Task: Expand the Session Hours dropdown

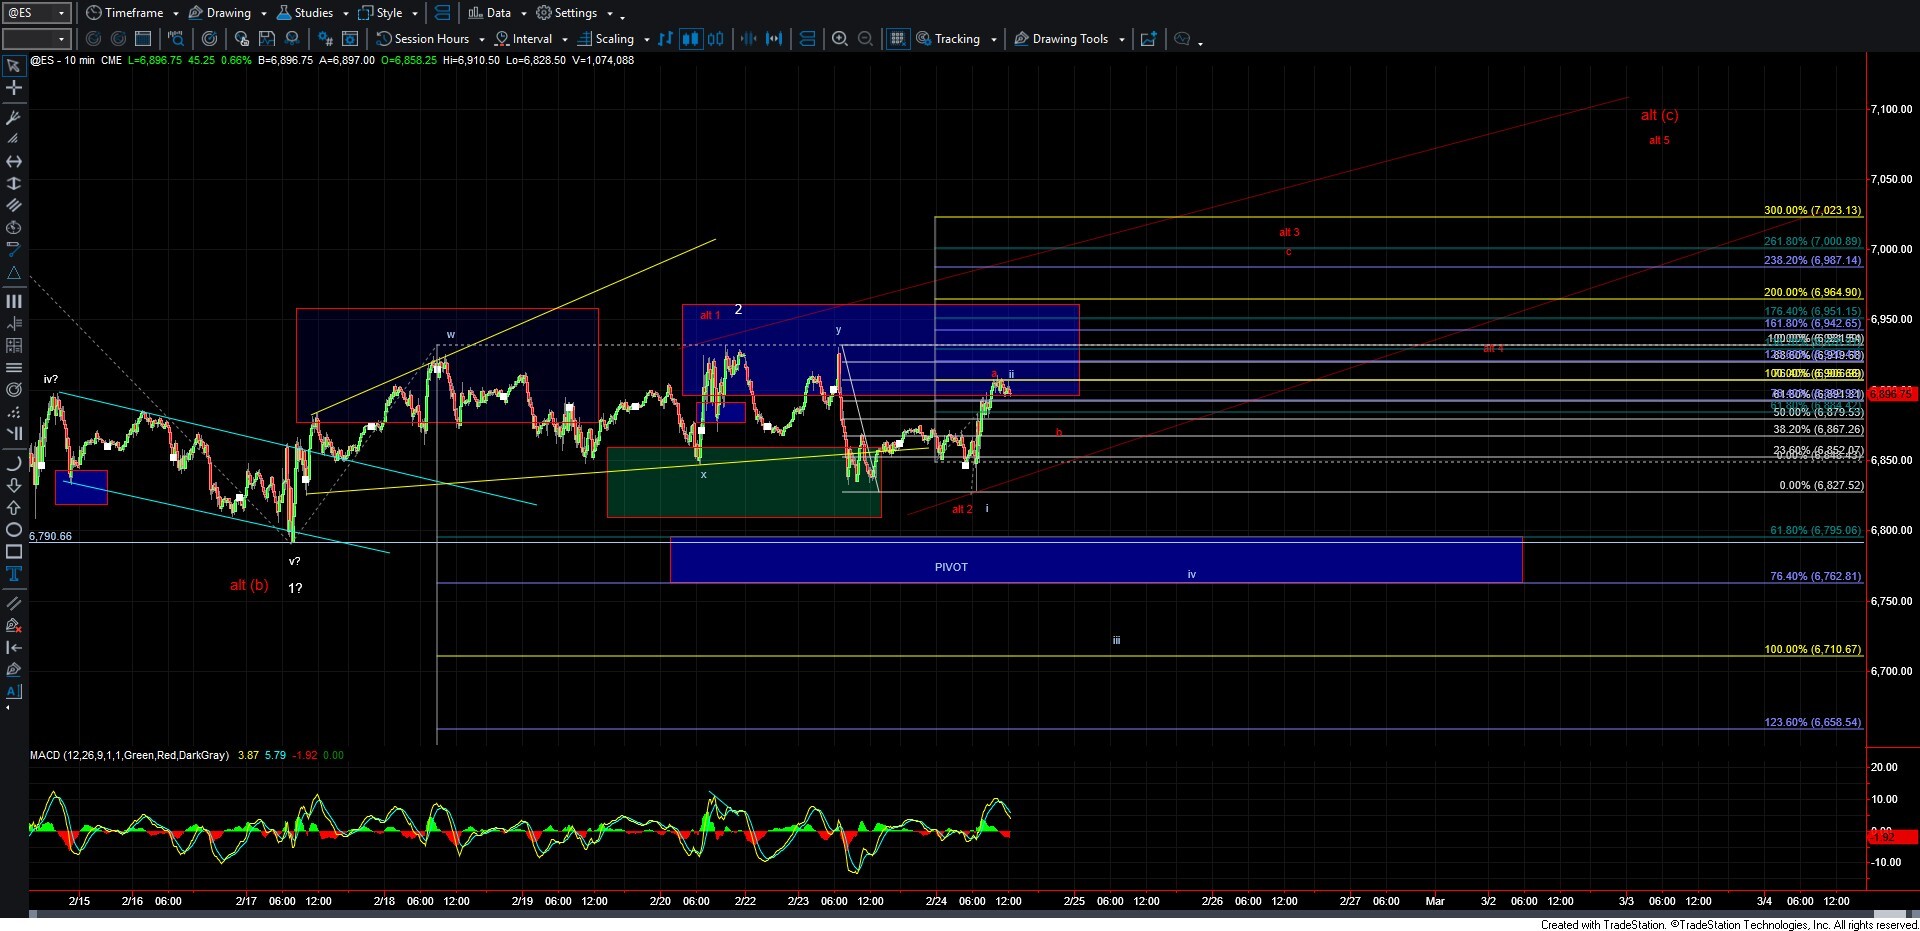Action: click(482, 40)
